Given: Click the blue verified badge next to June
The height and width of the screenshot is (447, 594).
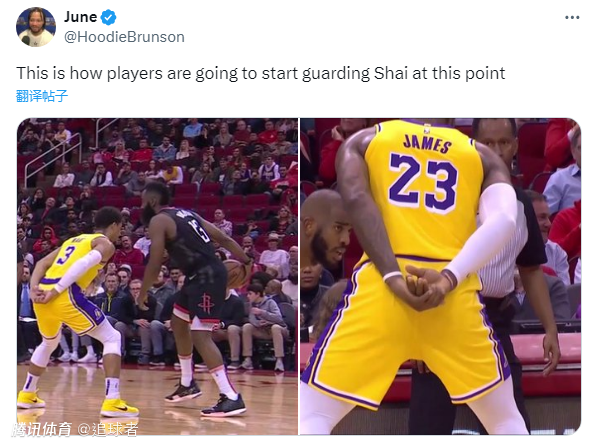Looking at the screenshot, I should [x=109, y=17].
